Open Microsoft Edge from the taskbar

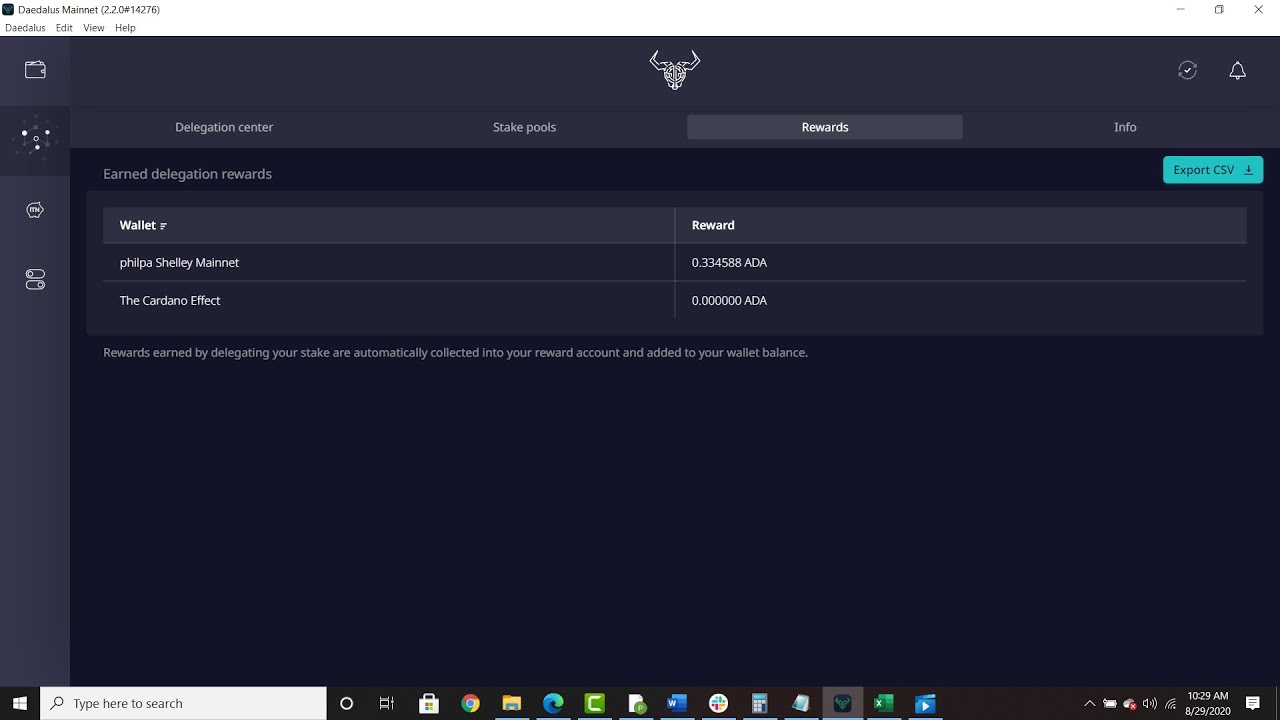[x=553, y=703]
